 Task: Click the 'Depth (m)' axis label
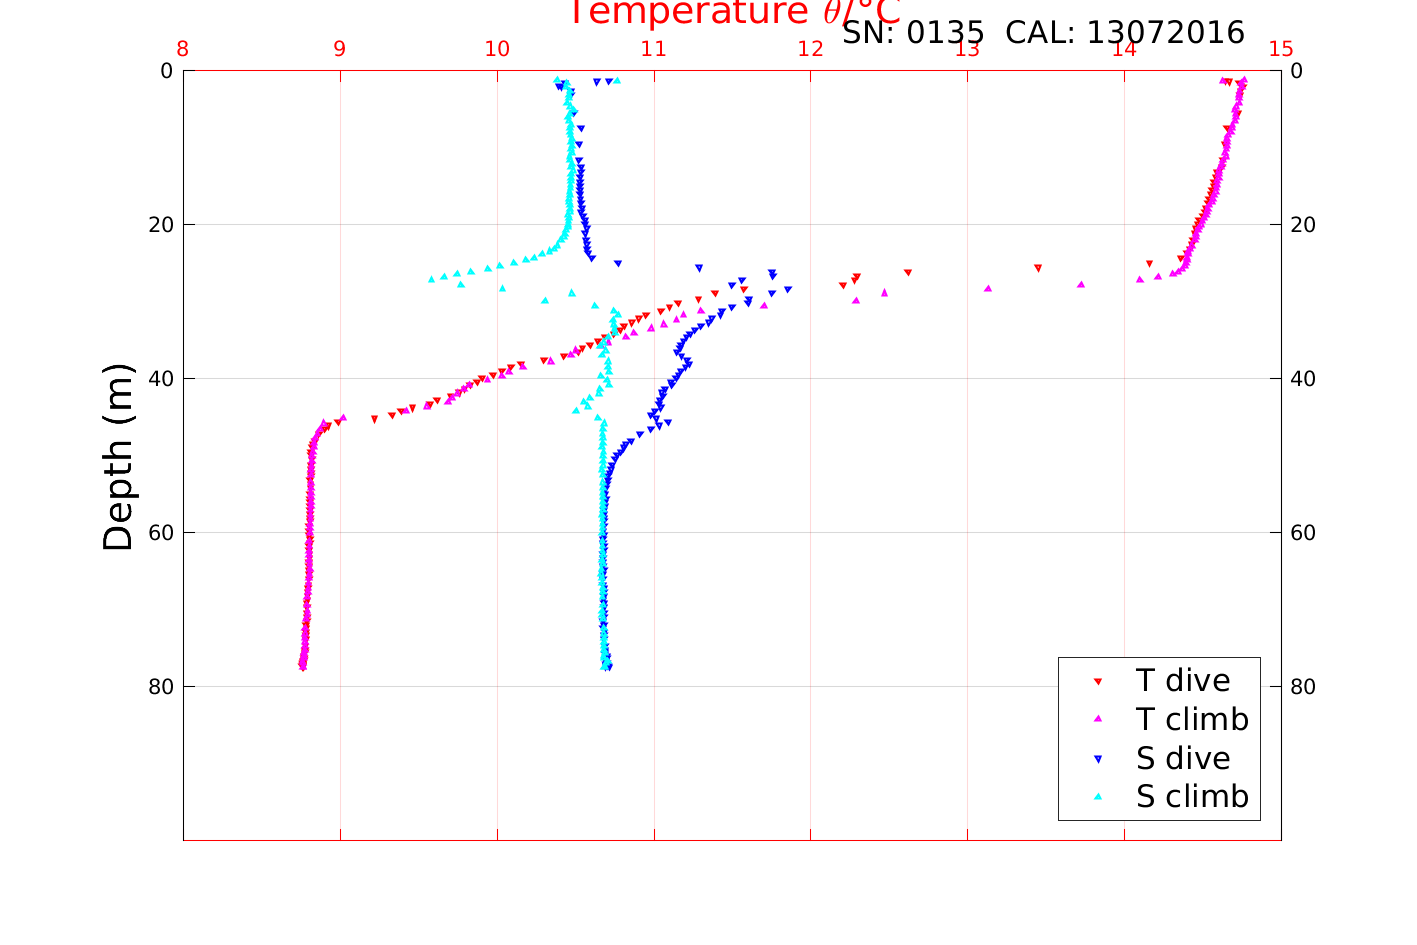click(x=118, y=457)
